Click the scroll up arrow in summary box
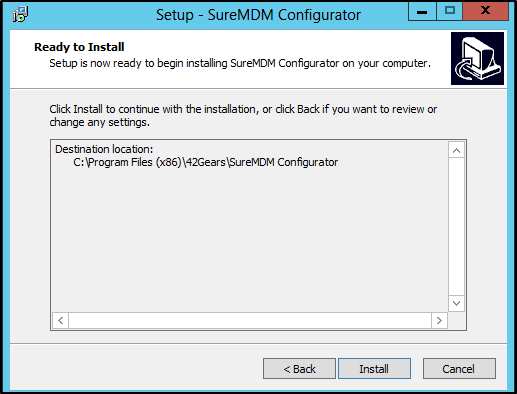The width and height of the screenshot is (517, 394). pyautogui.click(x=456, y=150)
